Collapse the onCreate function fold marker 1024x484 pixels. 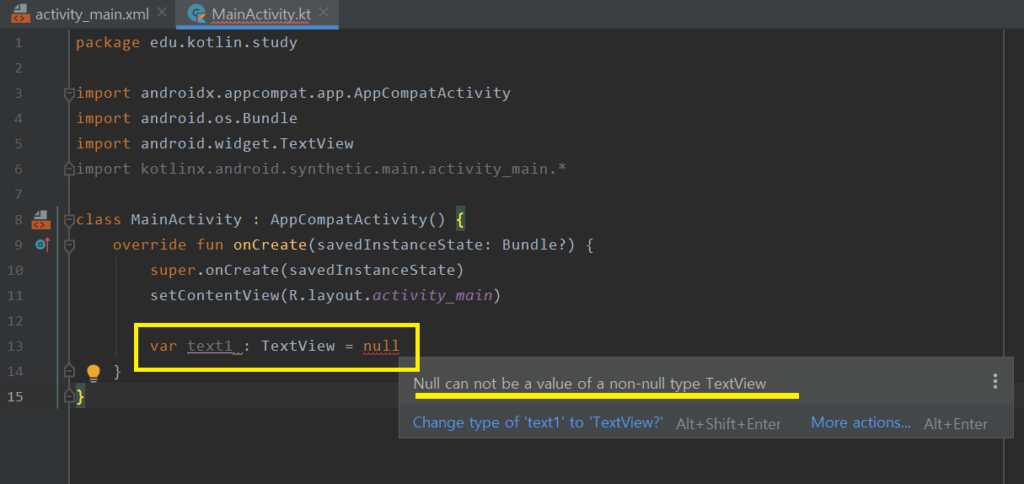(x=69, y=245)
